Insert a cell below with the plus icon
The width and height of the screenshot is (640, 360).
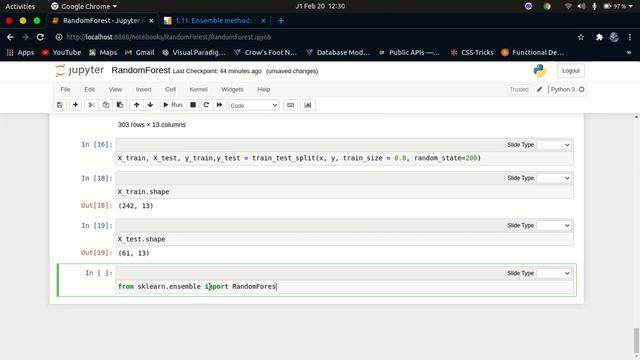pyautogui.click(x=76, y=105)
